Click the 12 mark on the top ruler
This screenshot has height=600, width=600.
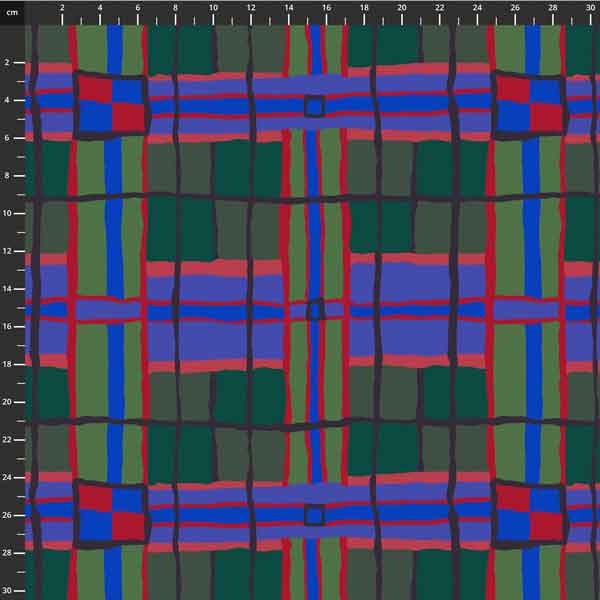251,8
